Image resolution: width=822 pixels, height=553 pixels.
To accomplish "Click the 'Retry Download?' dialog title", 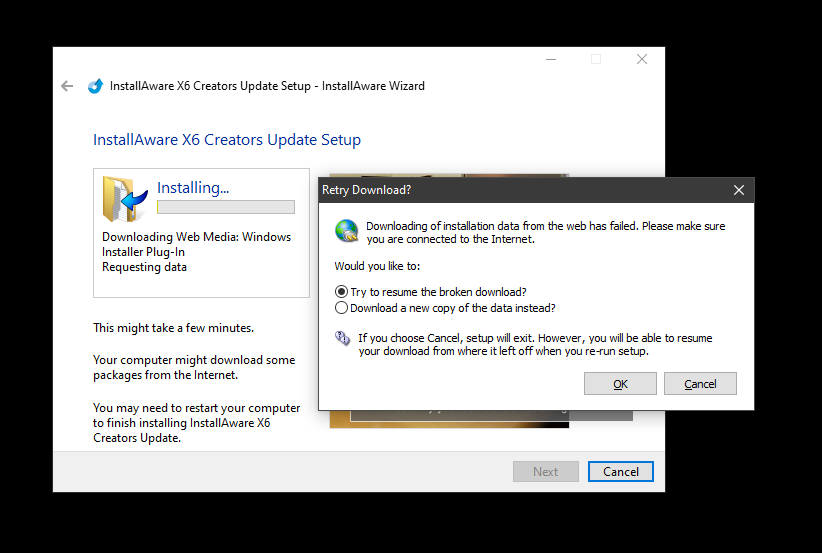I will [x=366, y=190].
